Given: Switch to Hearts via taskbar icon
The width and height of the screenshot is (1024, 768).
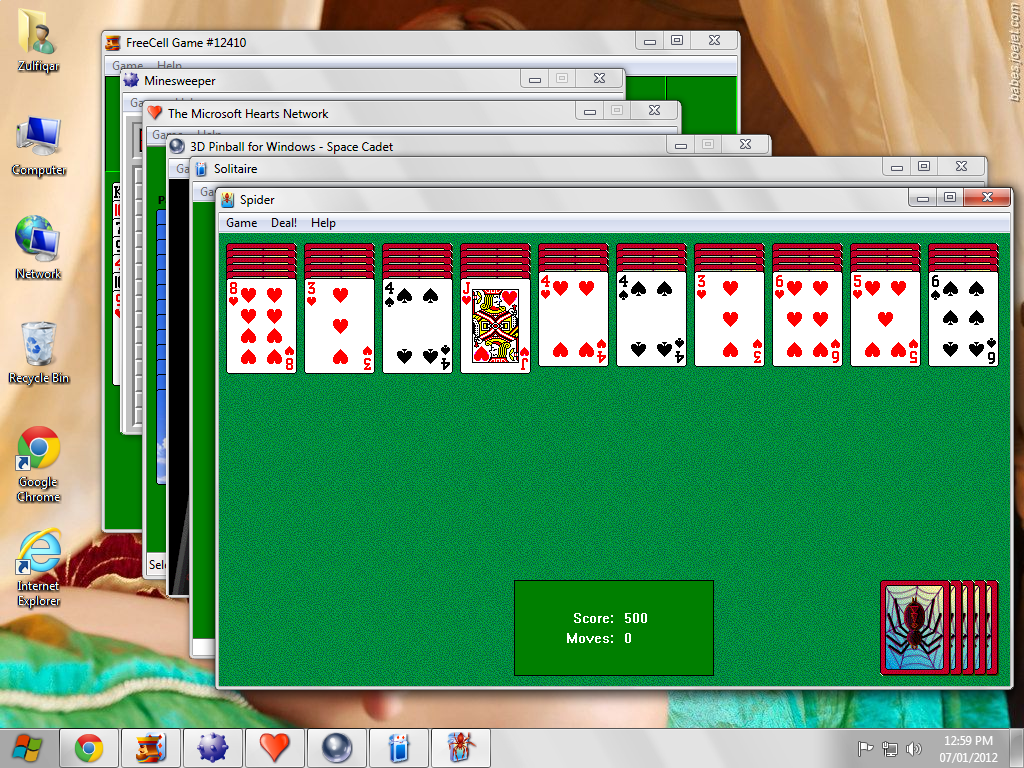Looking at the screenshot, I should click(x=274, y=748).
